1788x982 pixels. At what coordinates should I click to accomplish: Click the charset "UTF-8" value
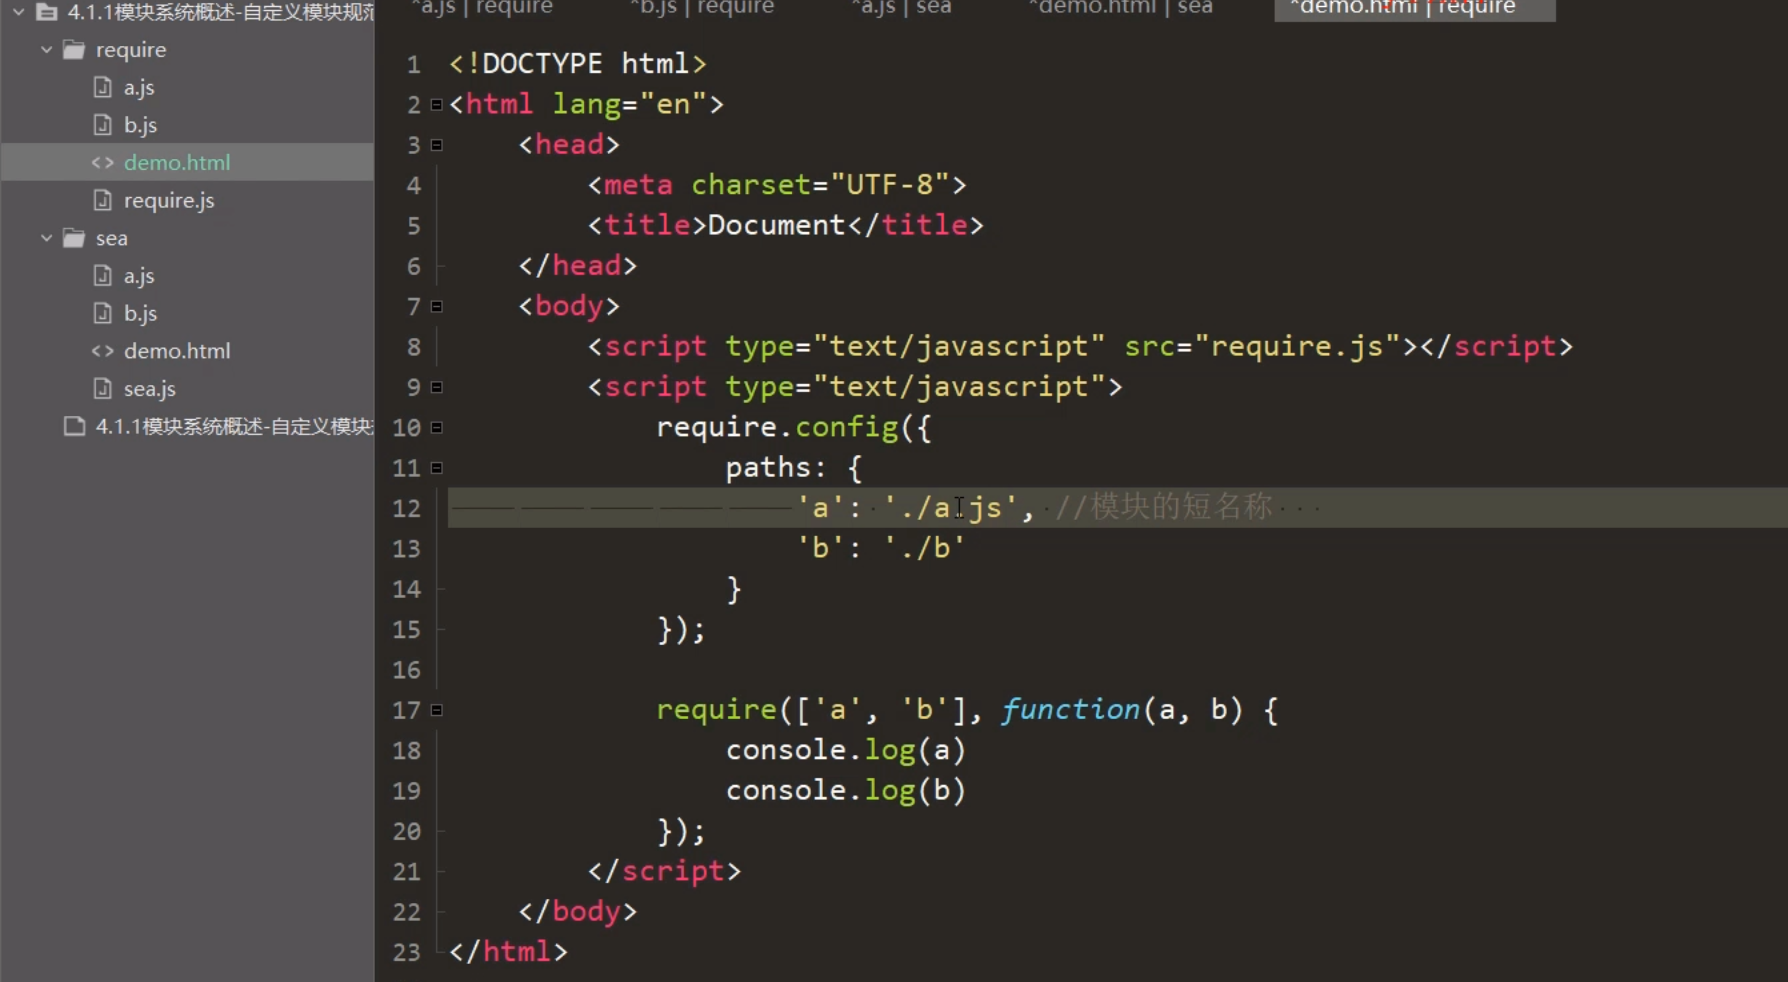[x=890, y=185]
